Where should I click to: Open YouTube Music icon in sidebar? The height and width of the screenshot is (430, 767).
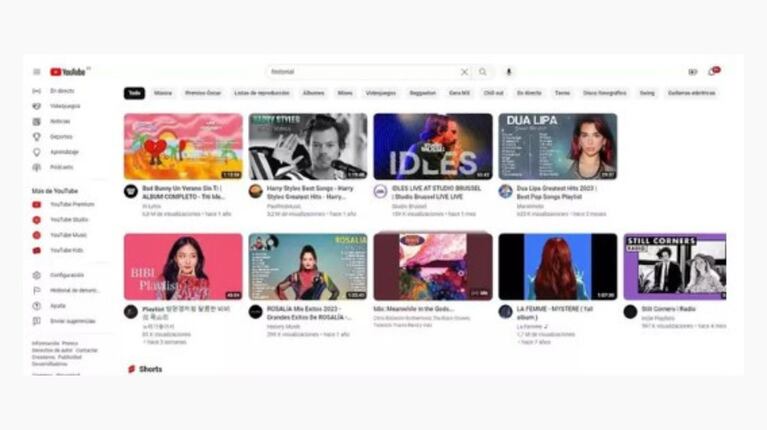click(x=37, y=235)
